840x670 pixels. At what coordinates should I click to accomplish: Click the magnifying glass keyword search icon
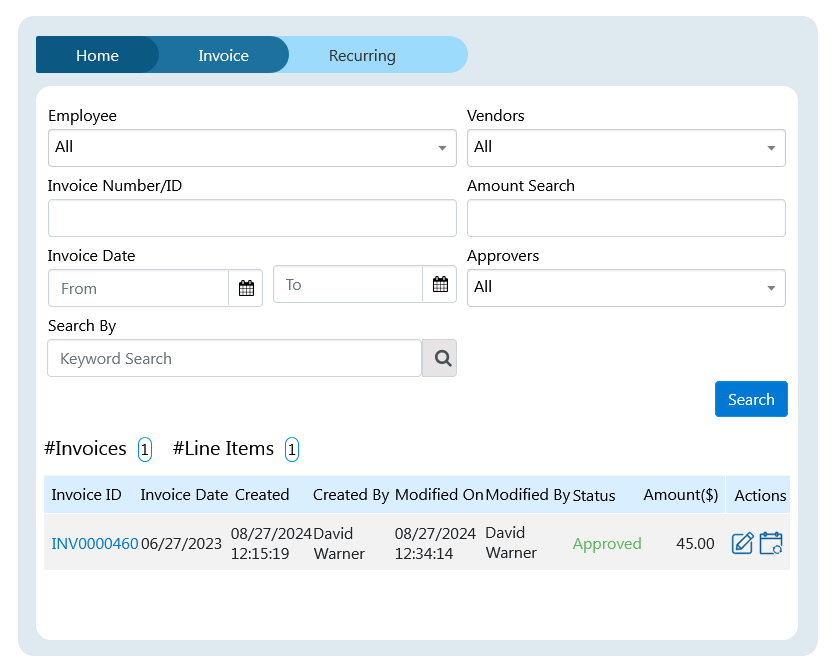click(x=440, y=358)
